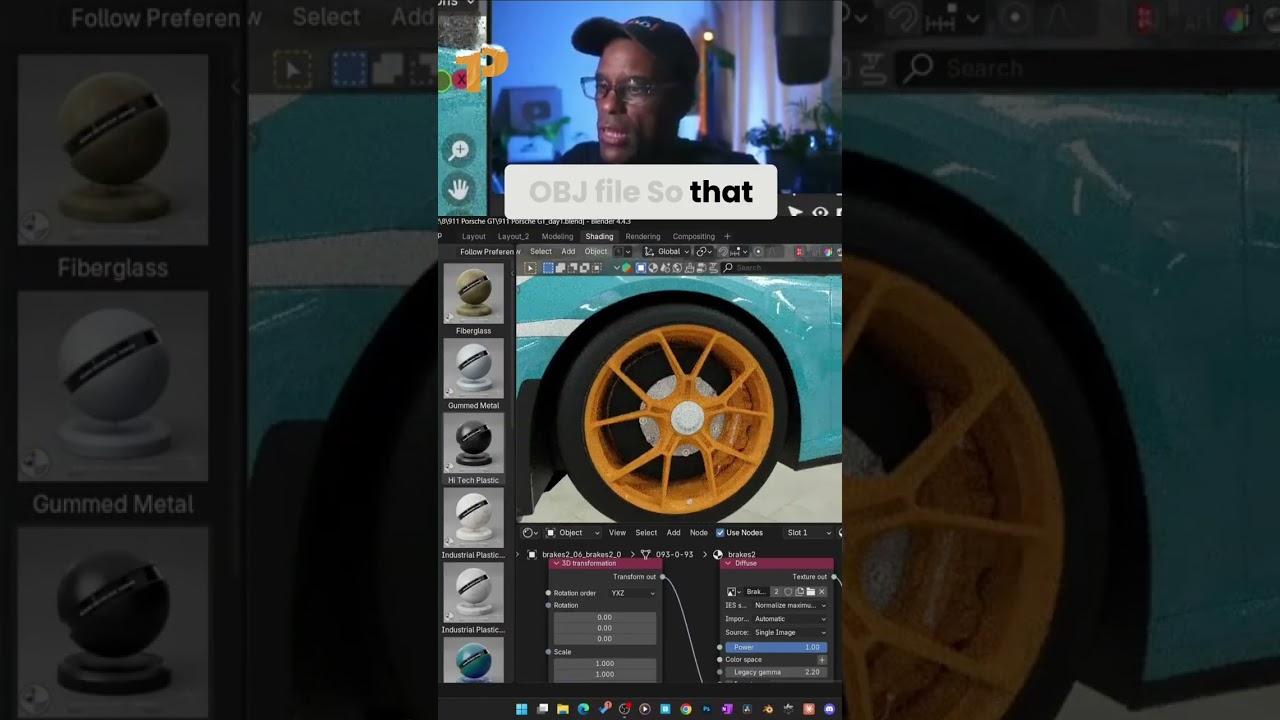Click the 093-0-93 mesh breadcrumb
1280x720 pixels.
[675, 555]
